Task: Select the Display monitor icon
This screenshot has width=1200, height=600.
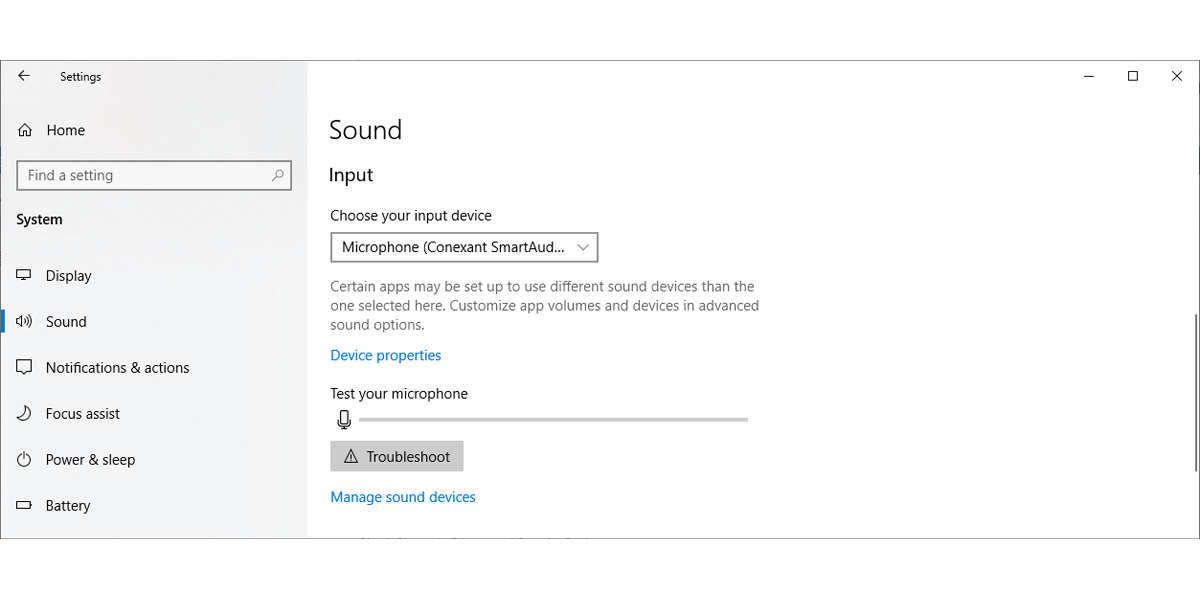Action: 25,276
